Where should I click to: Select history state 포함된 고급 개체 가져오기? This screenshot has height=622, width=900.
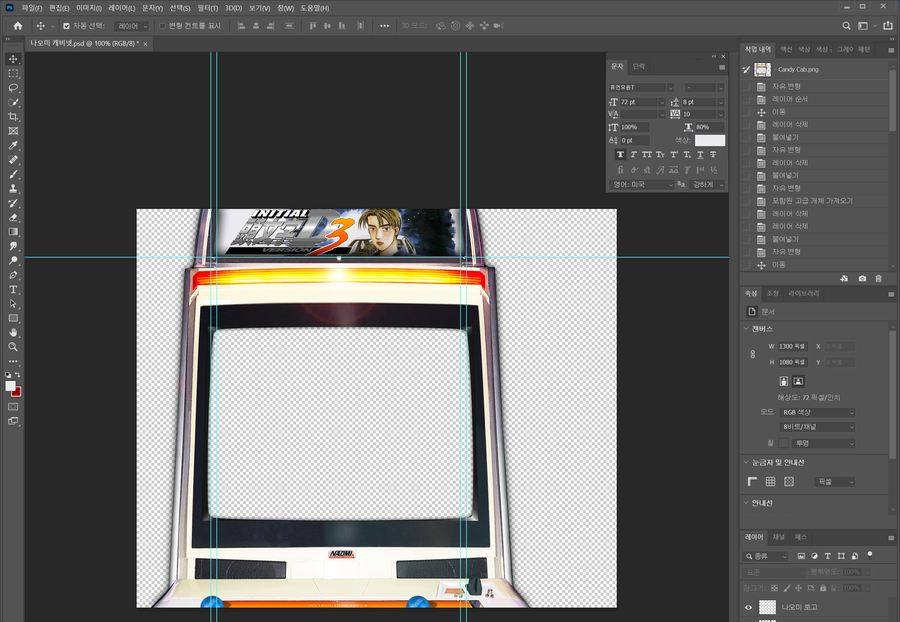812,201
